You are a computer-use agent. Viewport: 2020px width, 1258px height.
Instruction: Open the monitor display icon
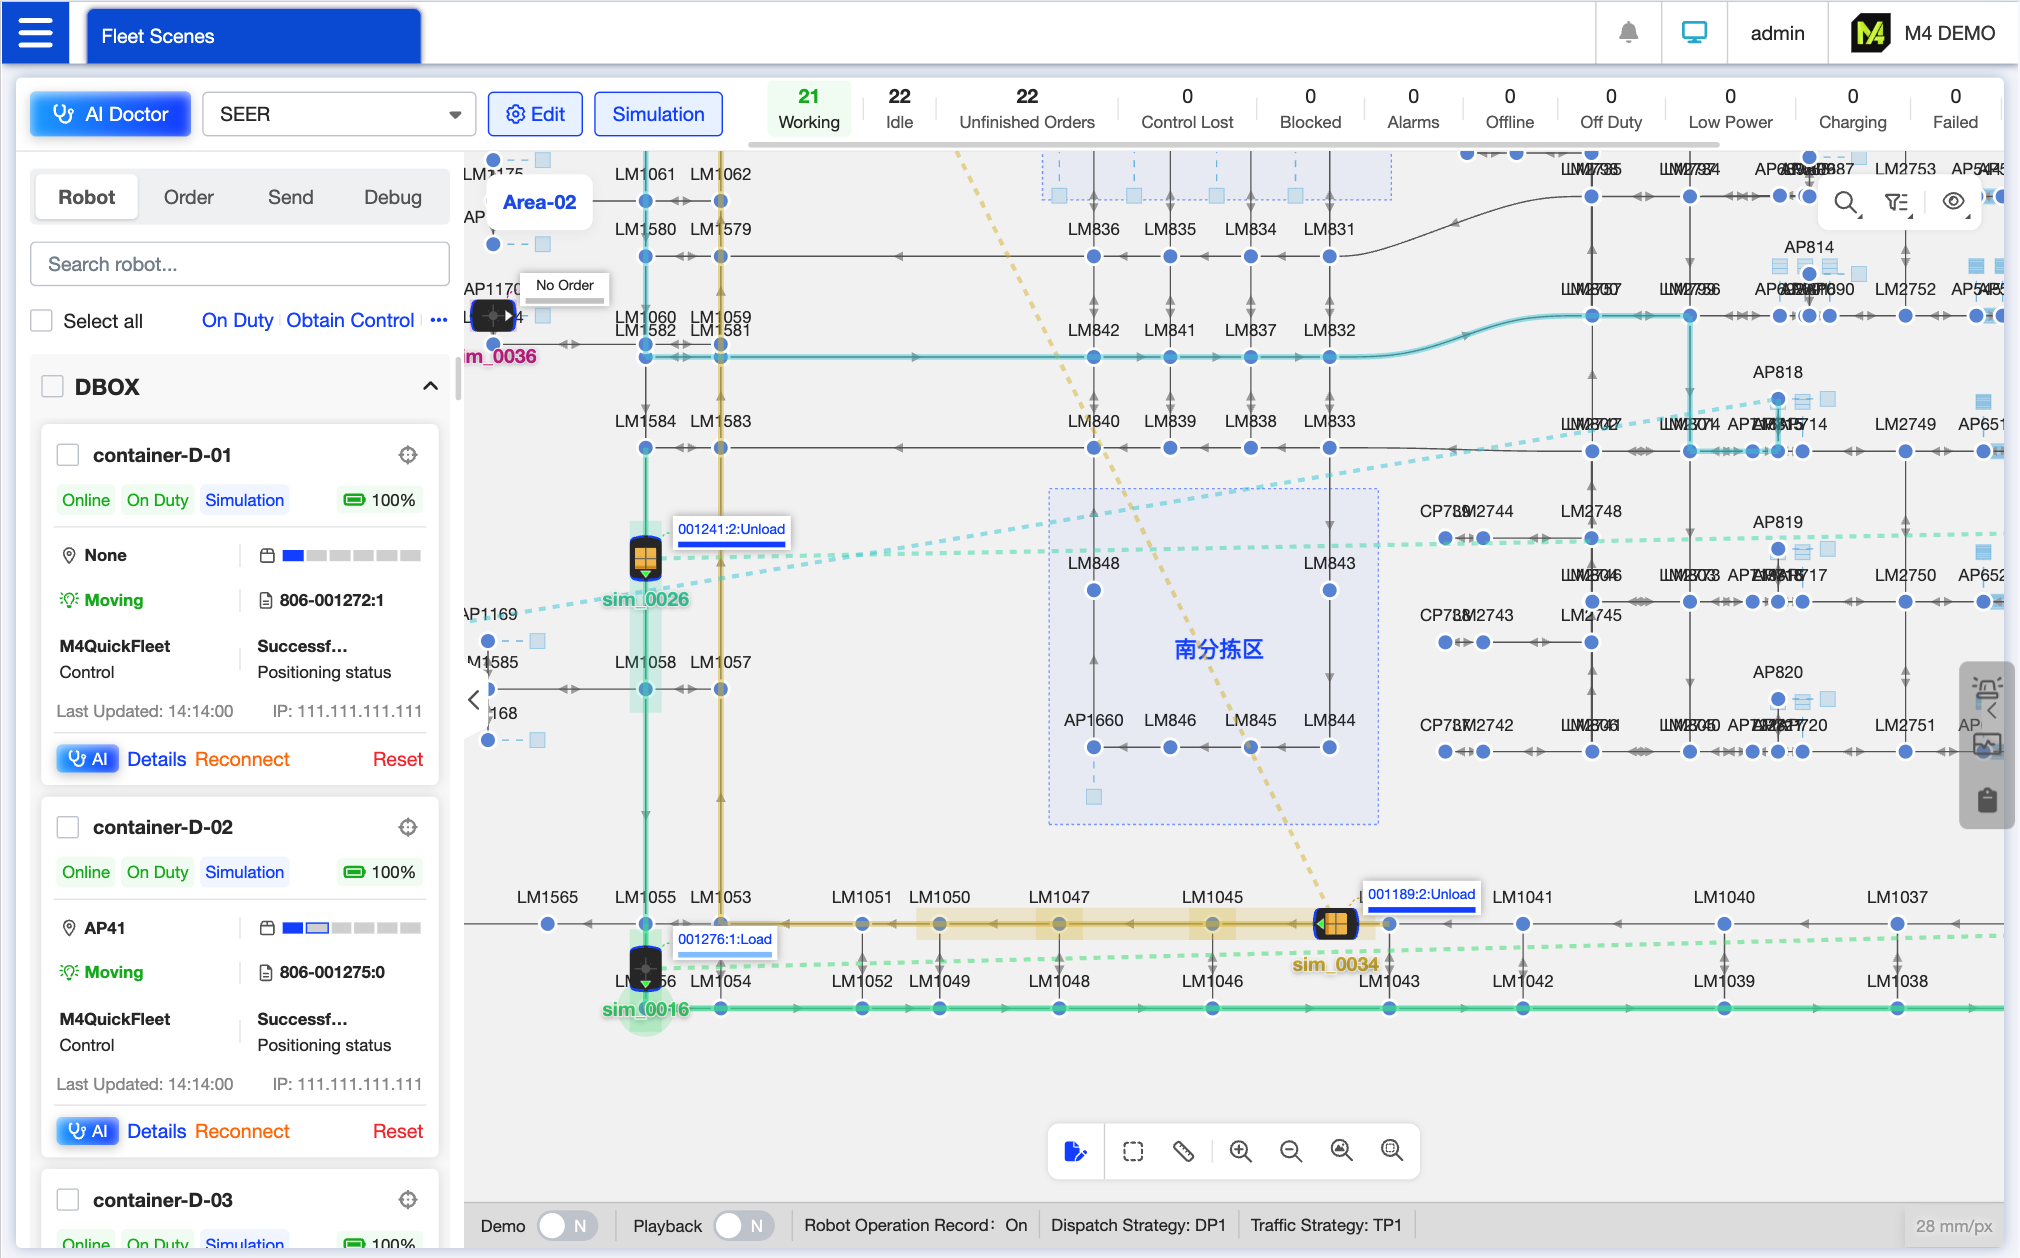click(1694, 33)
